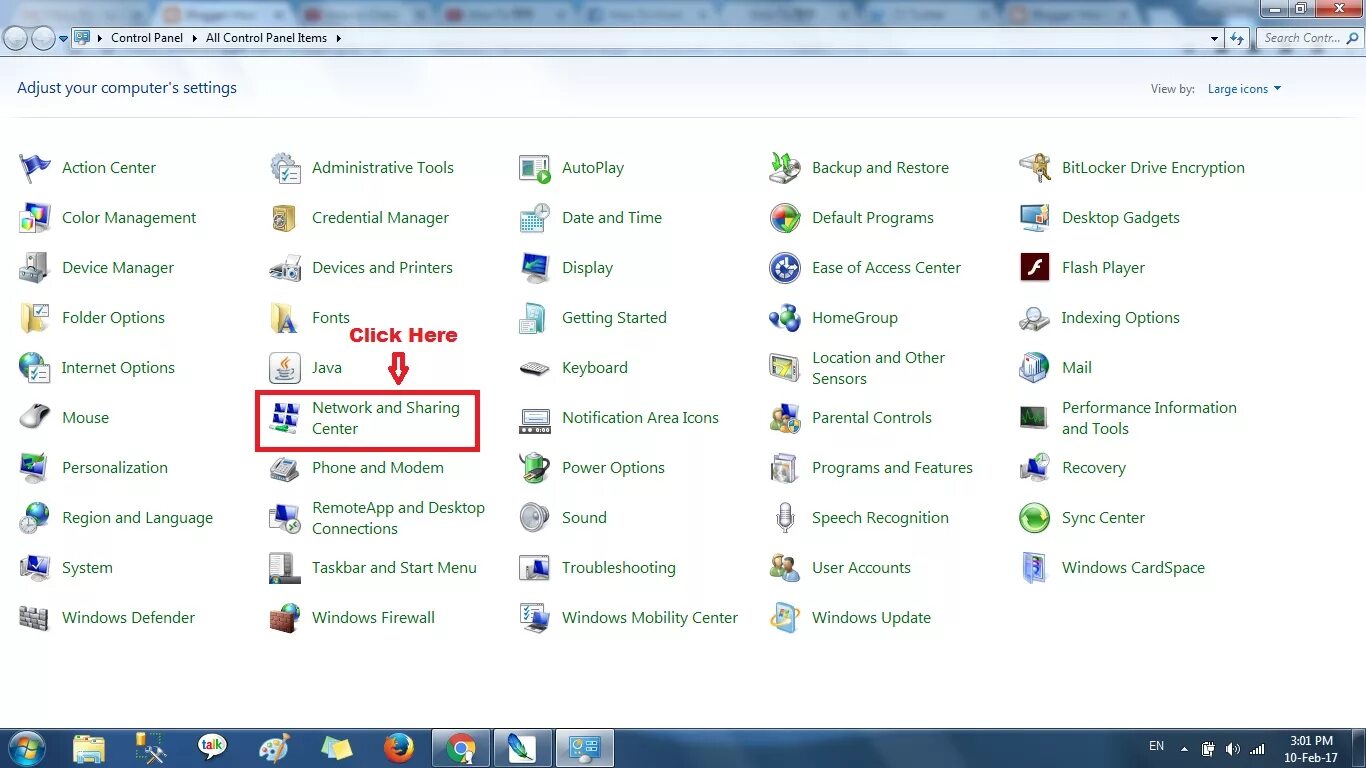
Task: Open the Folder Options icon
Action: 35,318
